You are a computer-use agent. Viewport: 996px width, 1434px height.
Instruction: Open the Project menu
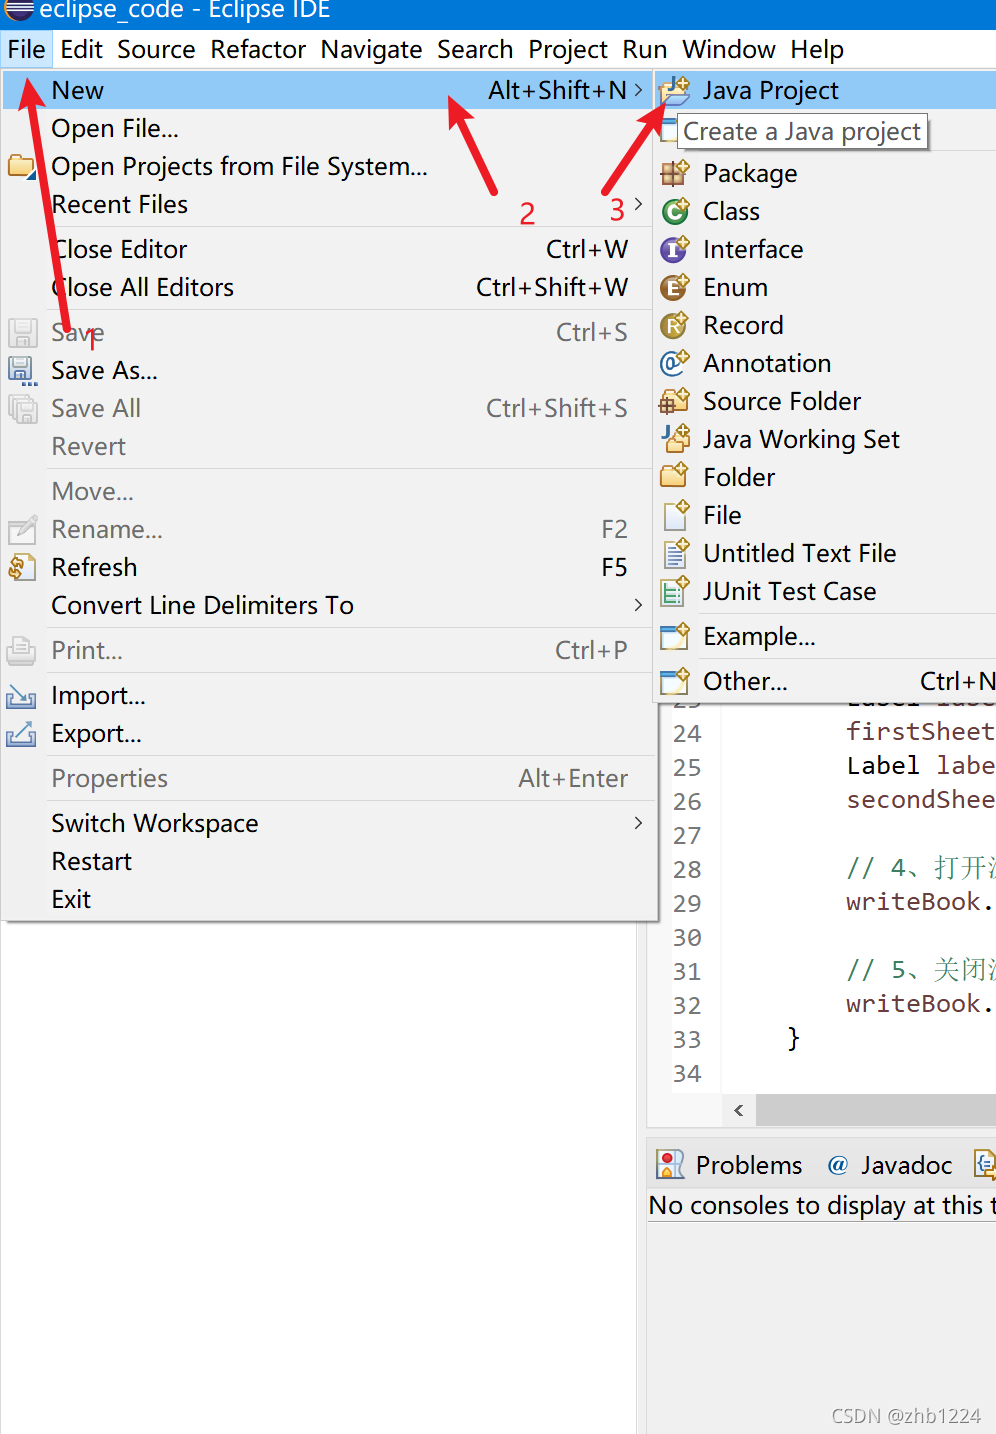pos(568,49)
